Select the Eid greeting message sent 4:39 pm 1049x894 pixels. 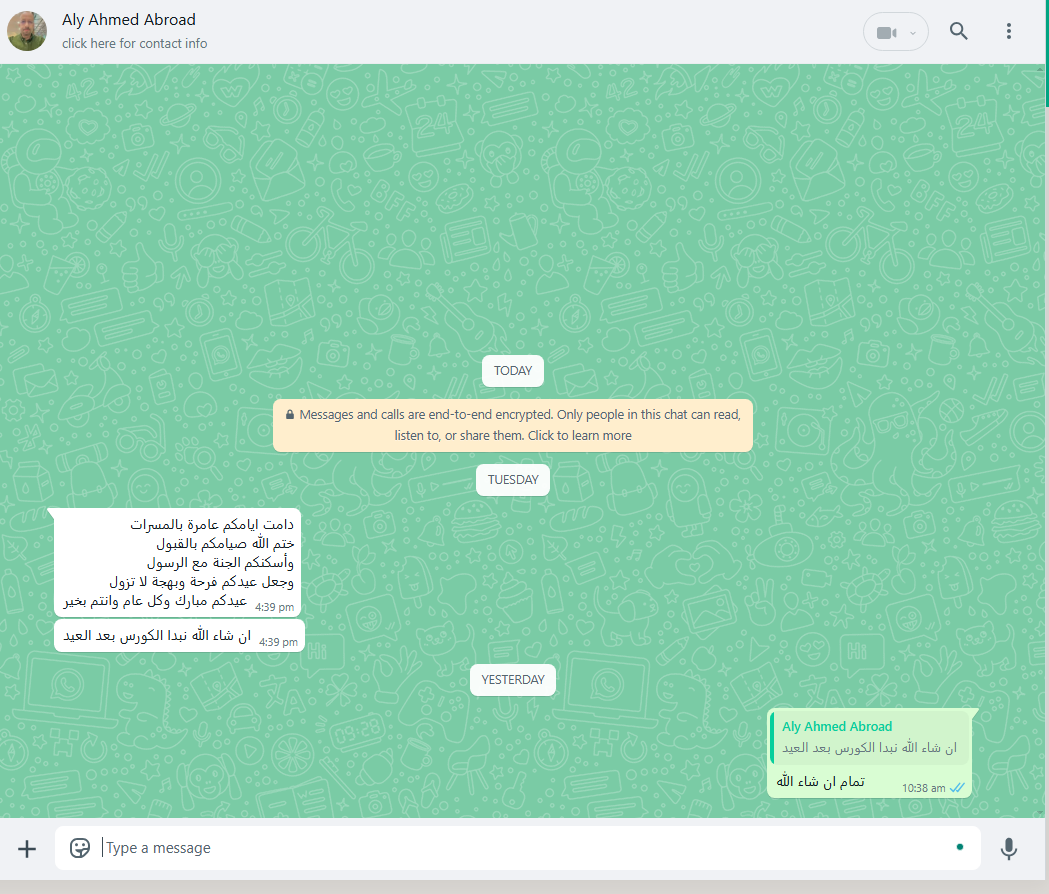(x=177, y=562)
